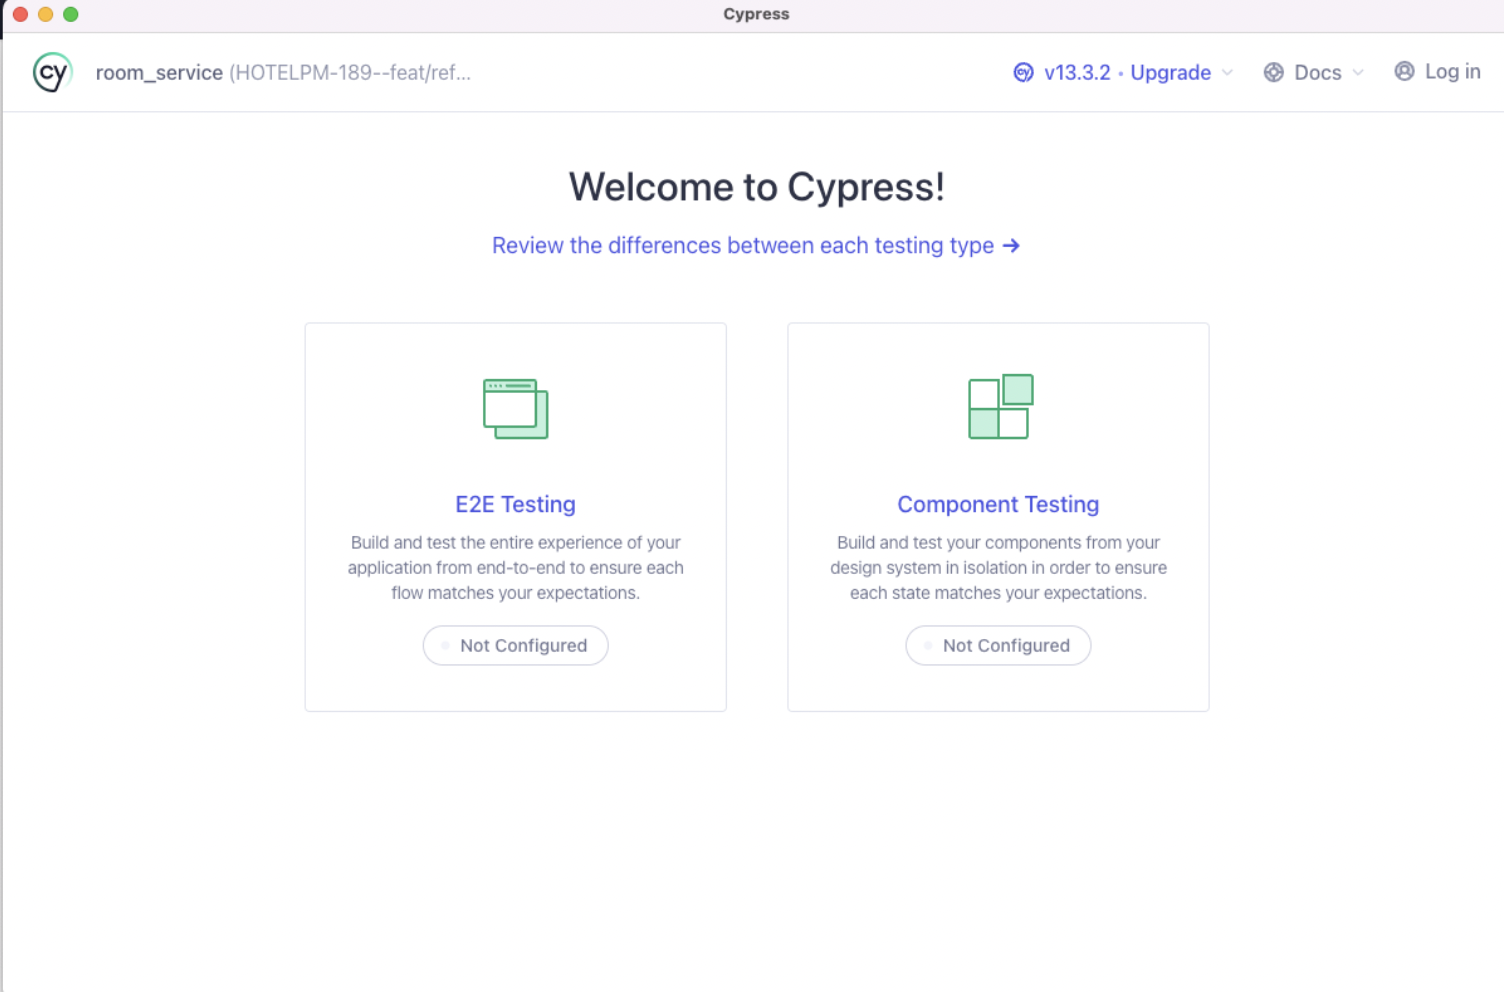Open the v13.3.2 Upgrade version menu
The image size is (1504, 992).
pos(1123,72)
